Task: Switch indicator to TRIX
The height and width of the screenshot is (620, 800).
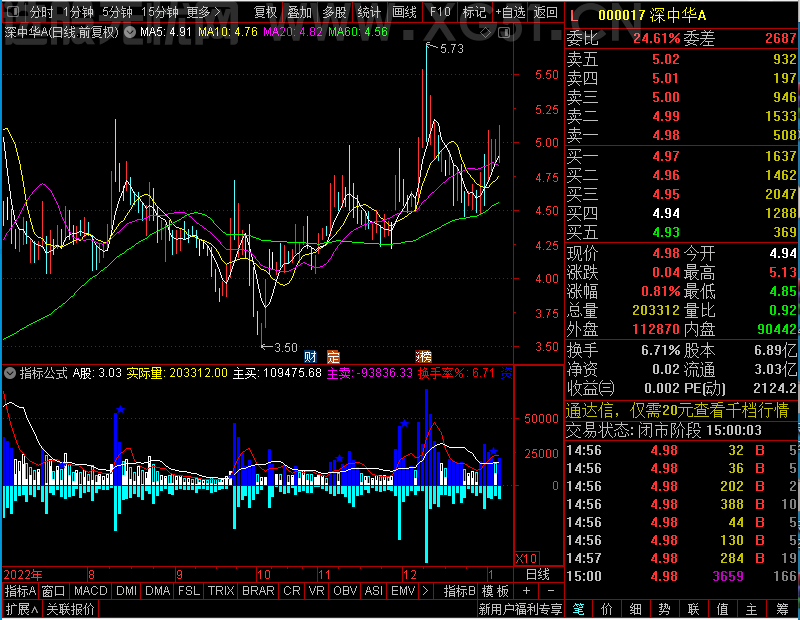Action: coord(221,591)
